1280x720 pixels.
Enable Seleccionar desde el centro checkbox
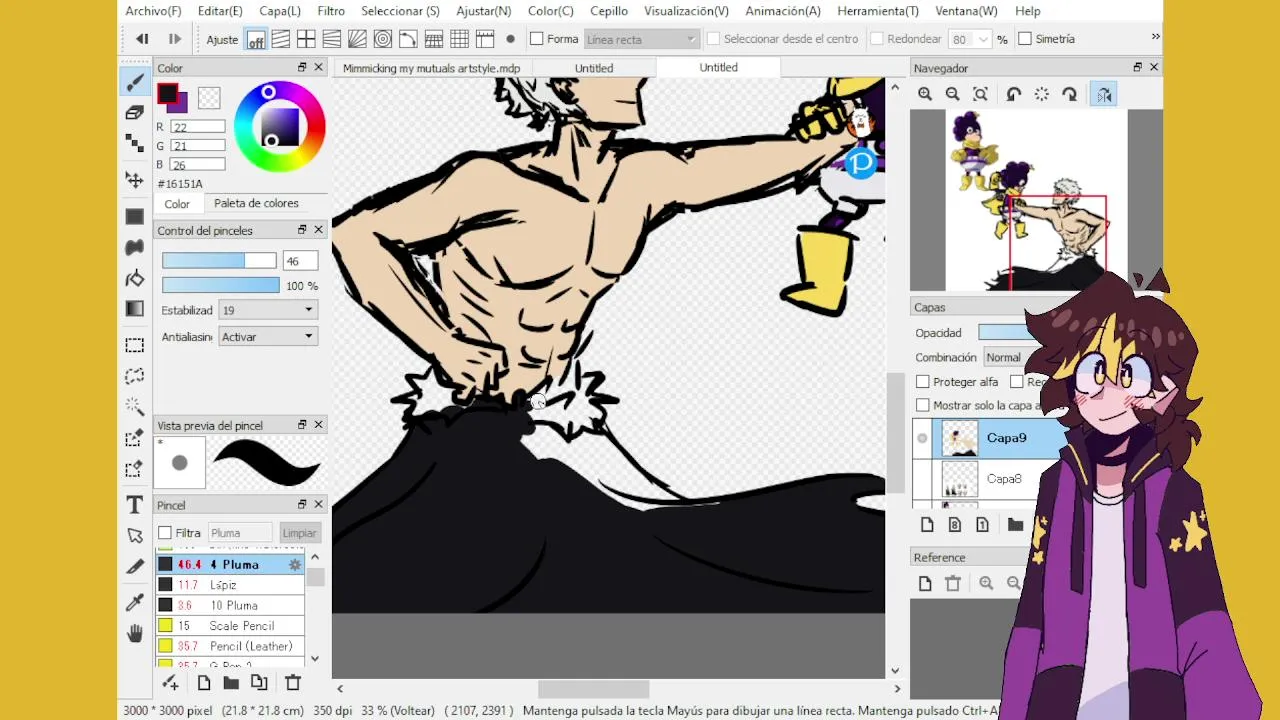point(713,39)
